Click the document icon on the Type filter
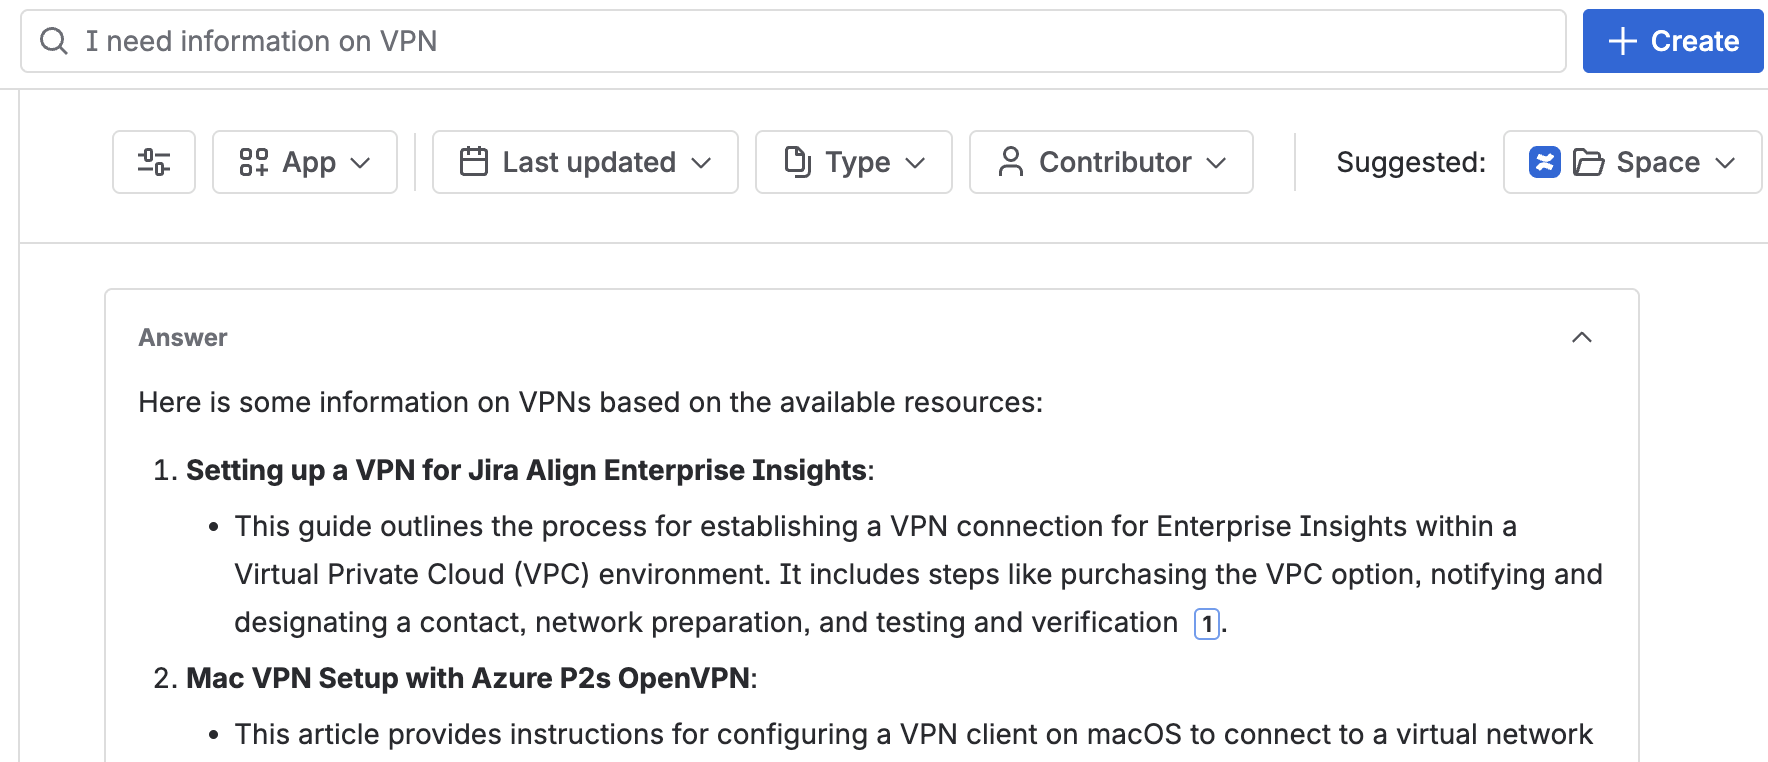1768x762 pixels. click(x=797, y=162)
